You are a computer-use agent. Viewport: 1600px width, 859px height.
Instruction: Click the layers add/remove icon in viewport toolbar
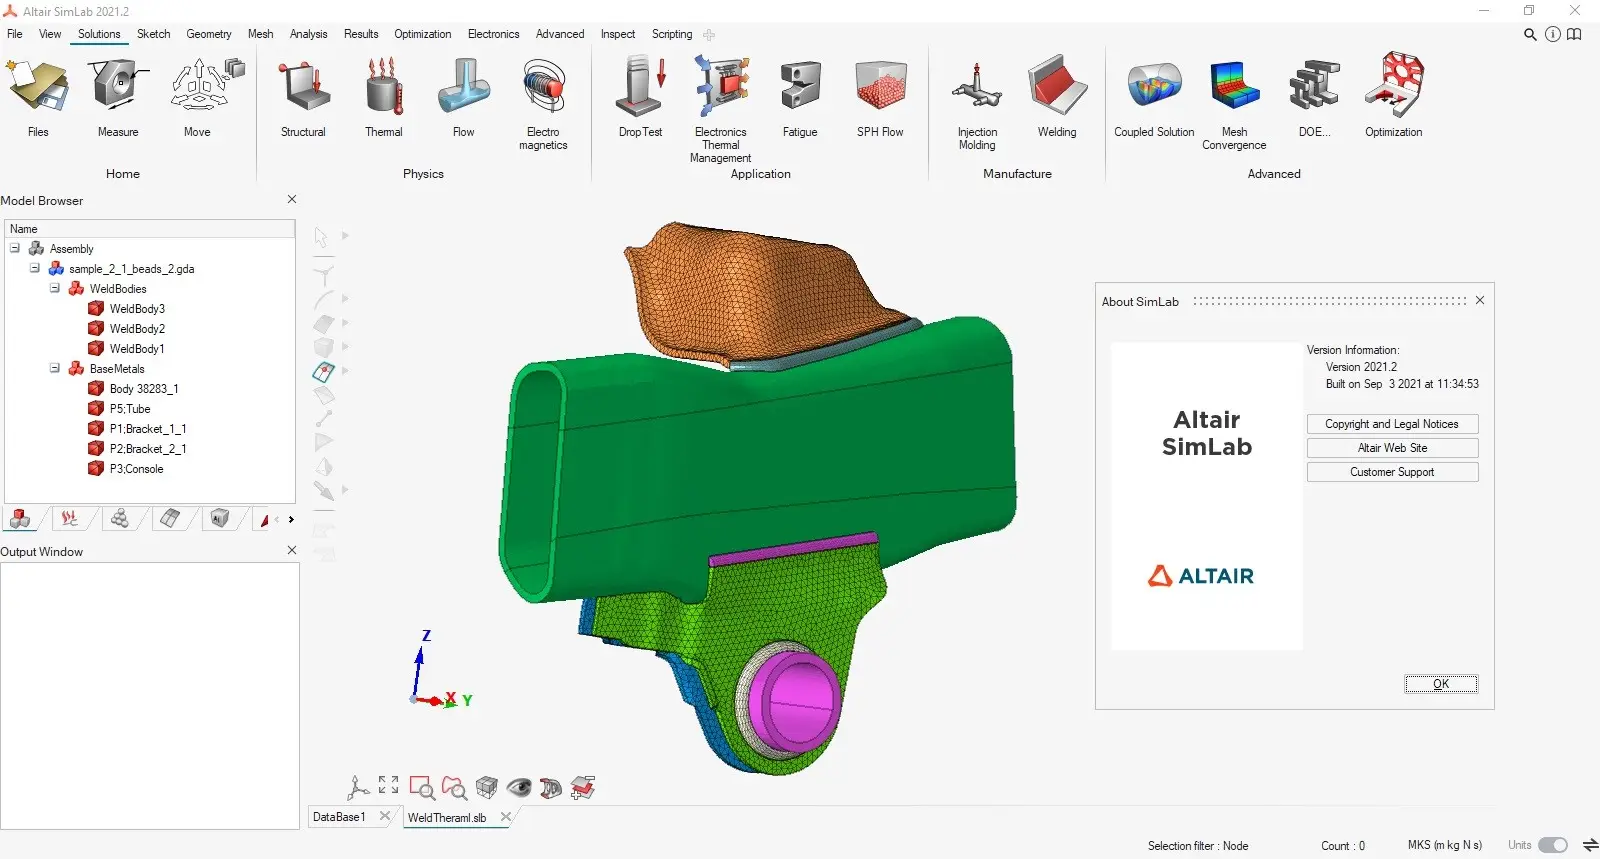coord(583,788)
